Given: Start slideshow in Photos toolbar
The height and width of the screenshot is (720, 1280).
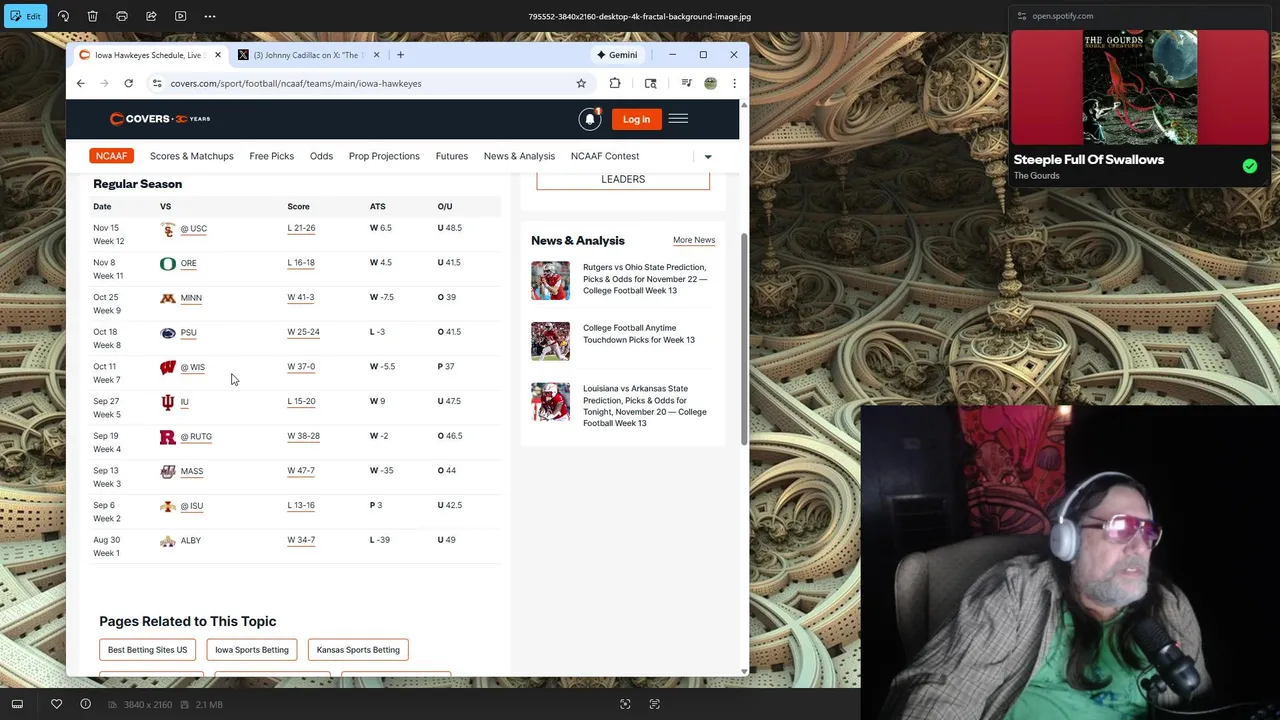Looking at the screenshot, I should pos(180,16).
